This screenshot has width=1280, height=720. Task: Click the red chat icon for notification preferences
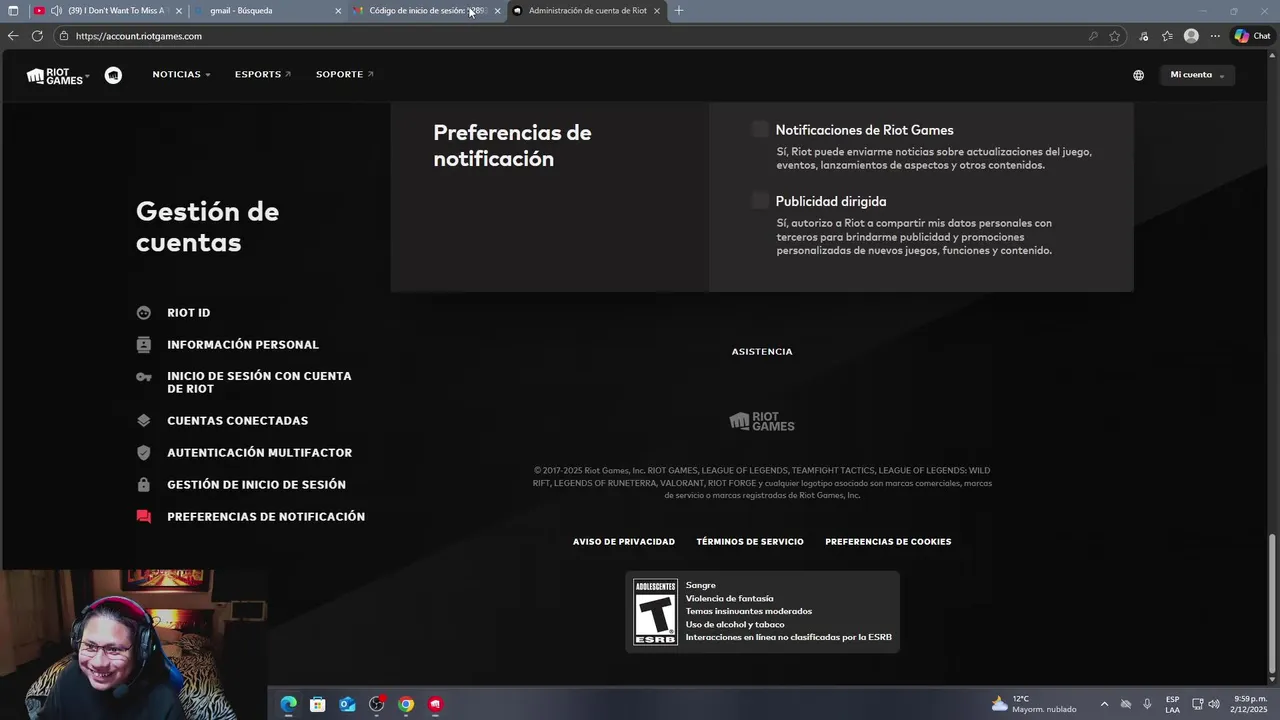(144, 517)
